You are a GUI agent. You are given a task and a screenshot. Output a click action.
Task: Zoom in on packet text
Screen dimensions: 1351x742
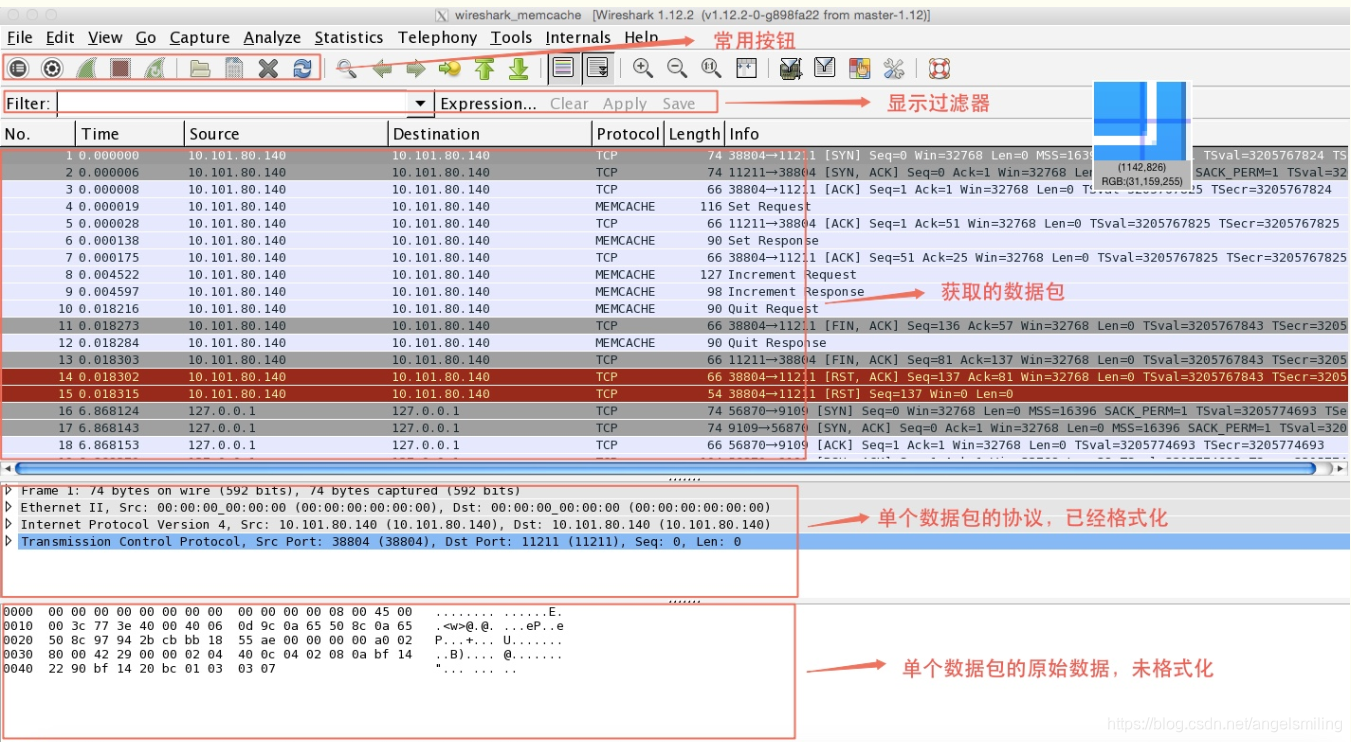pyautogui.click(x=643, y=69)
